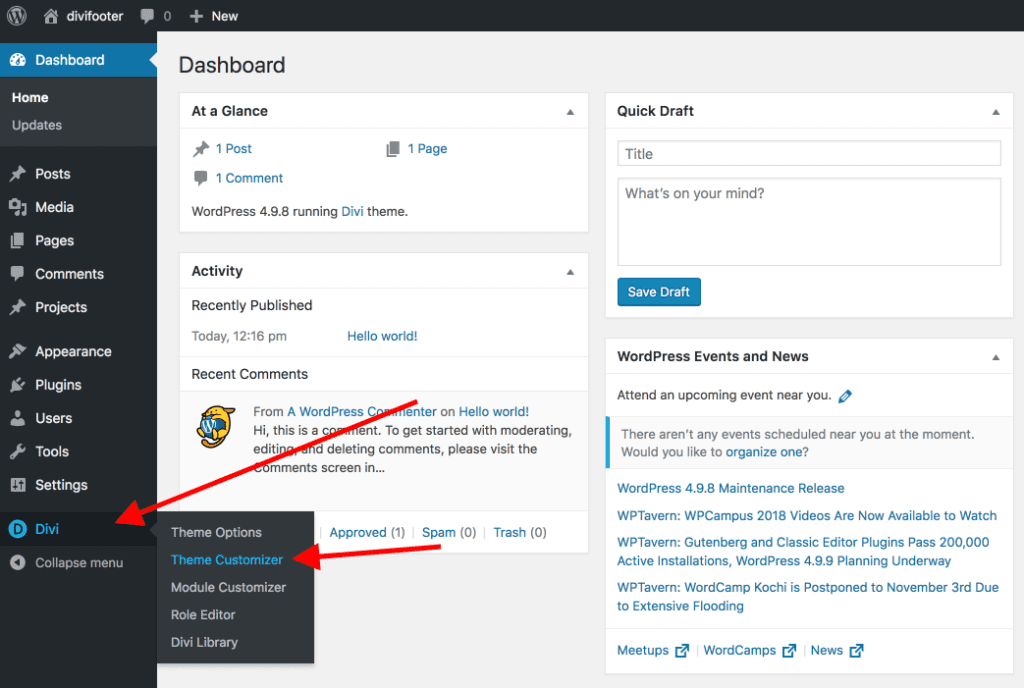Open Role Editor in Divi submenu
The height and width of the screenshot is (688, 1024).
click(202, 614)
